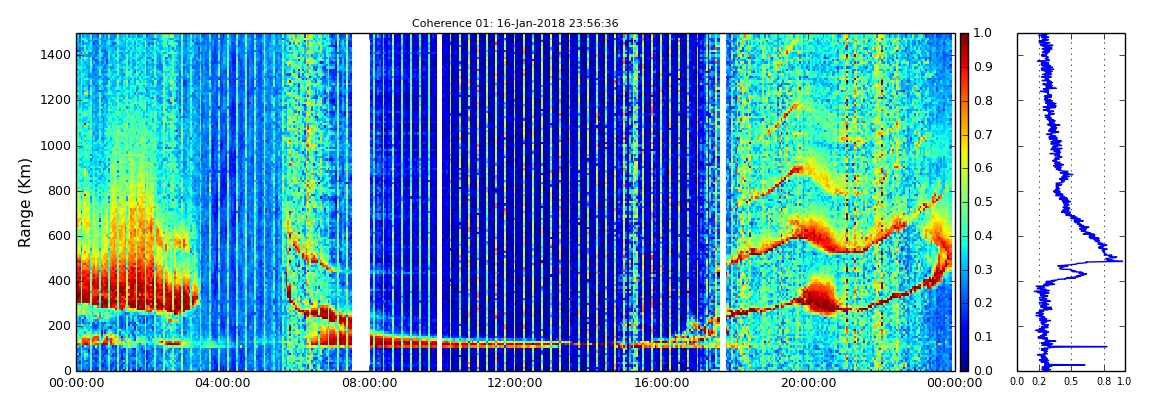This screenshot has height=407, width=1150.
Task: Click the 200 tick label on the range axis
Action: click(x=60, y=326)
